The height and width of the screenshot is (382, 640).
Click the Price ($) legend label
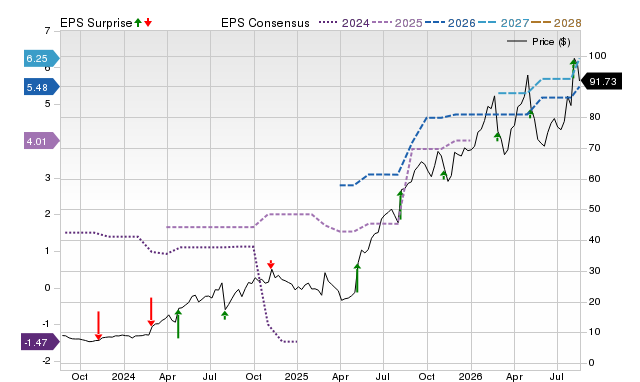click(x=551, y=42)
